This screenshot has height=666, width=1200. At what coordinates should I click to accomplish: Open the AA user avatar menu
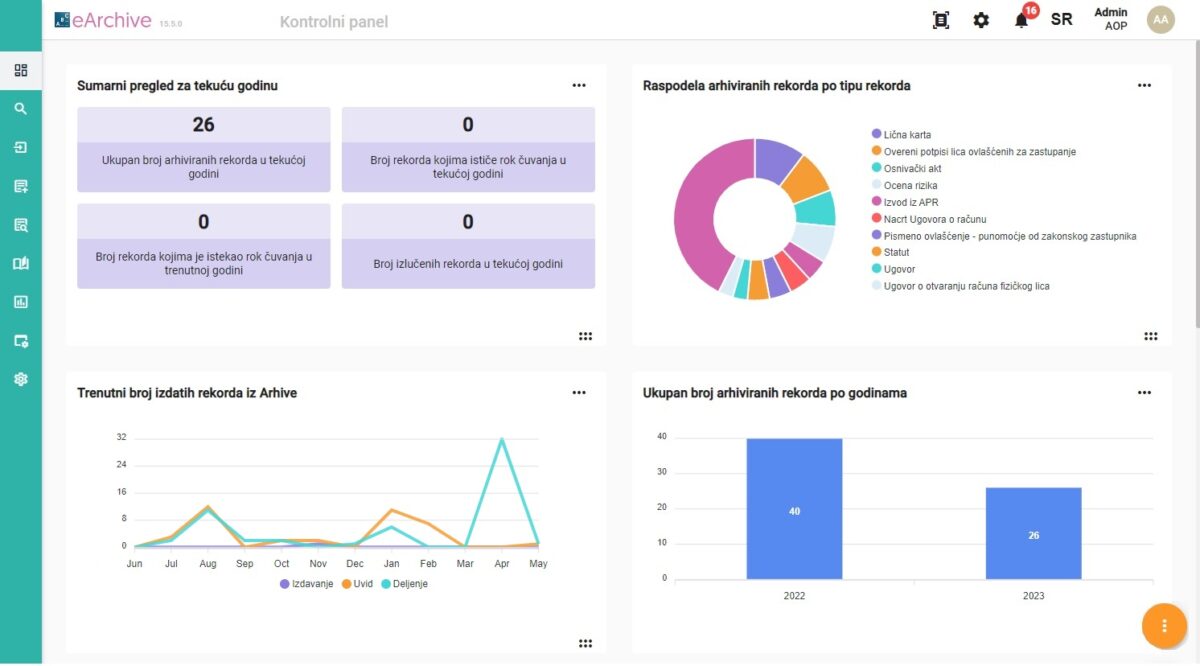click(1160, 20)
